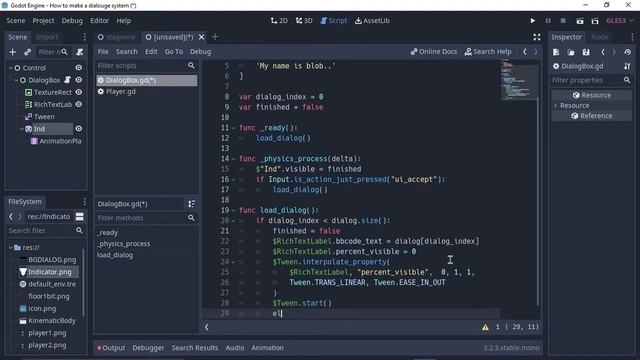Open the Help menu
The image size is (640, 360).
124,20
